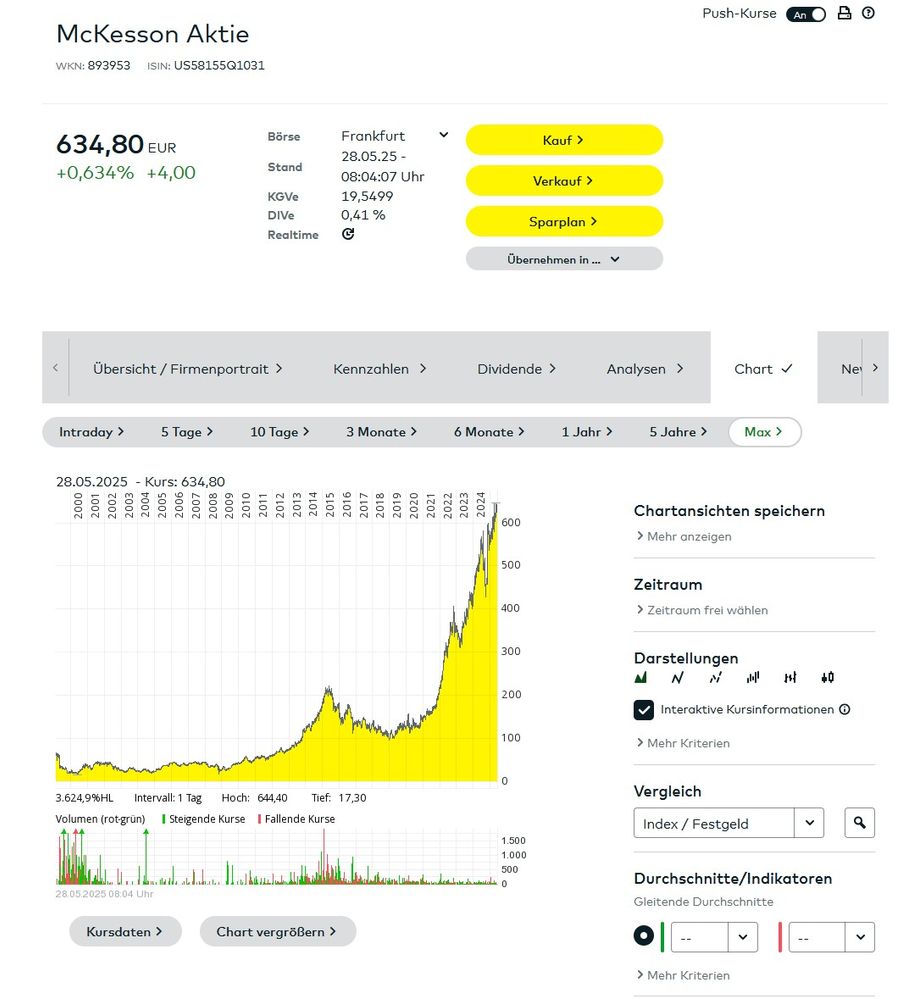Viewport: 897px width, 999px height.
Task: Select the Gleitende Durchschnitte radio button
Action: (x=644, y=937)
